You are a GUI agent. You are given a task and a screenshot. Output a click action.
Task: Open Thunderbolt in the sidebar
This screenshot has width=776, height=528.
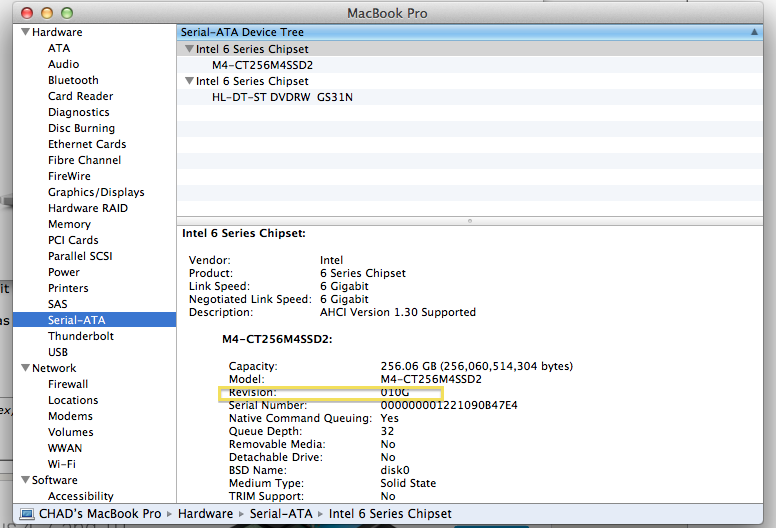pos(81,336)
